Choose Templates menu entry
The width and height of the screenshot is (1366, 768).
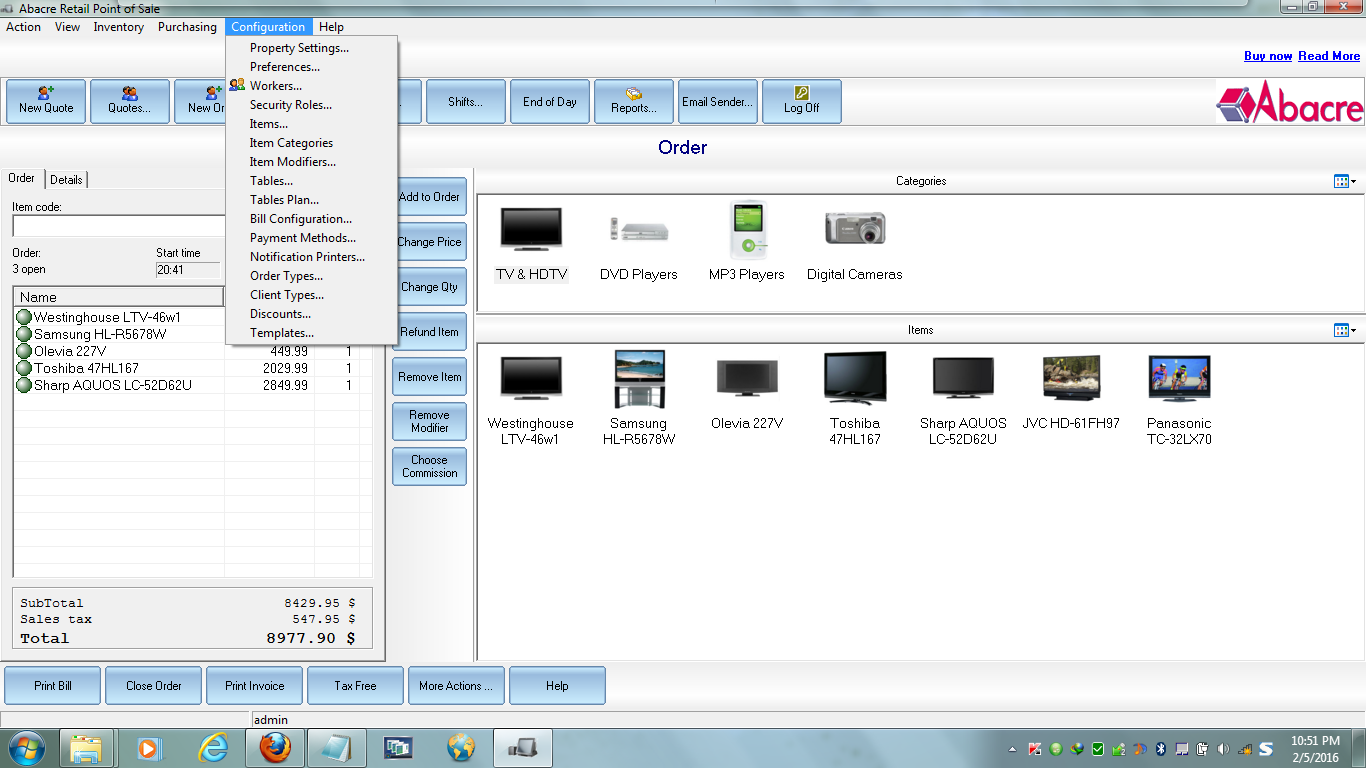click(x=312, y=333)
